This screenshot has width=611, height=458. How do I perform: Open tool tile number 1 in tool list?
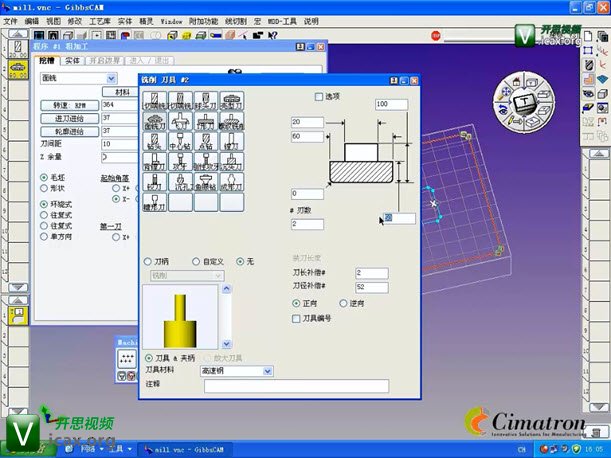18,49
